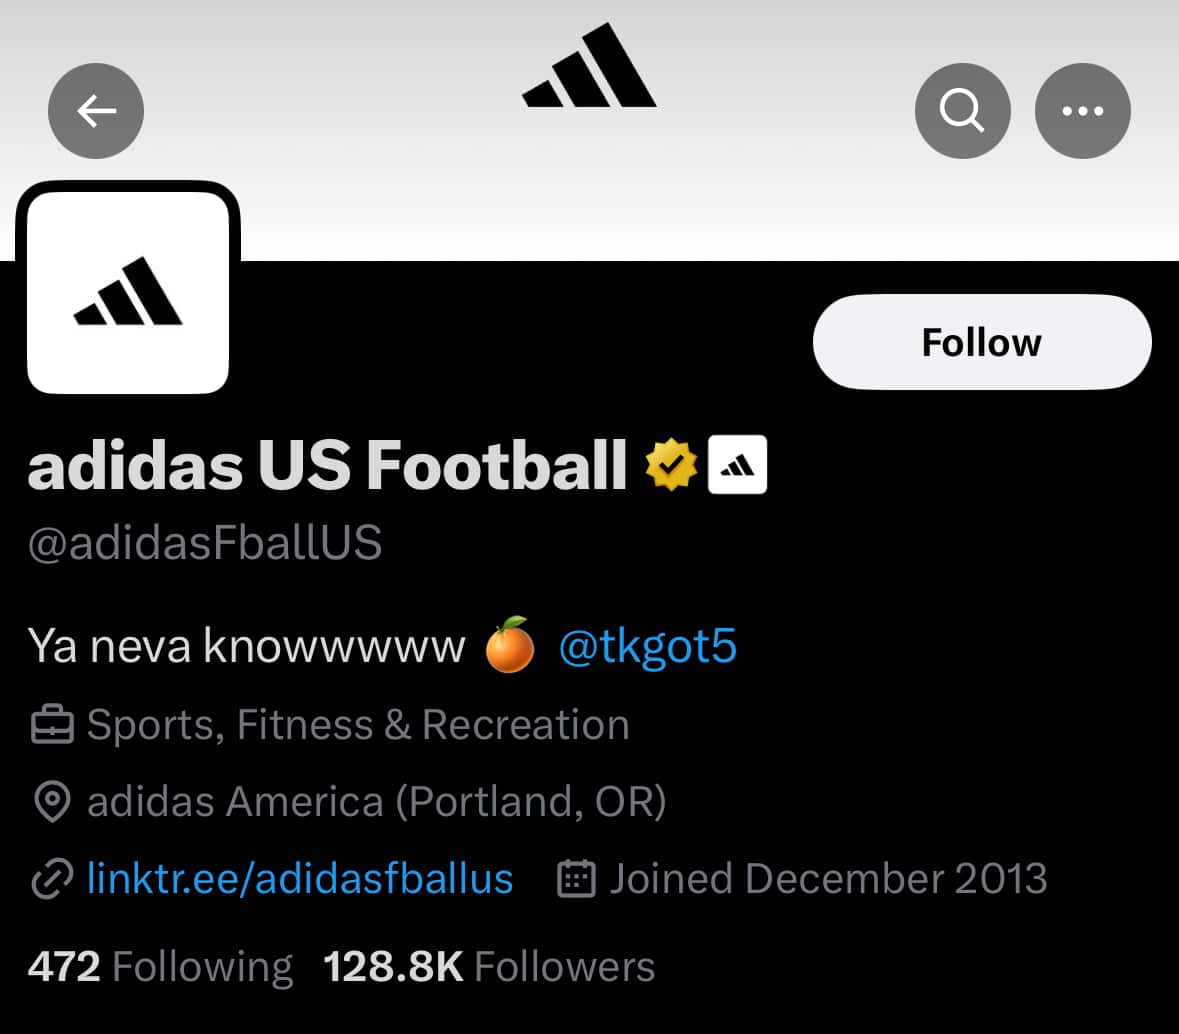Tap the header banner adidas logo

coord(589,68)
